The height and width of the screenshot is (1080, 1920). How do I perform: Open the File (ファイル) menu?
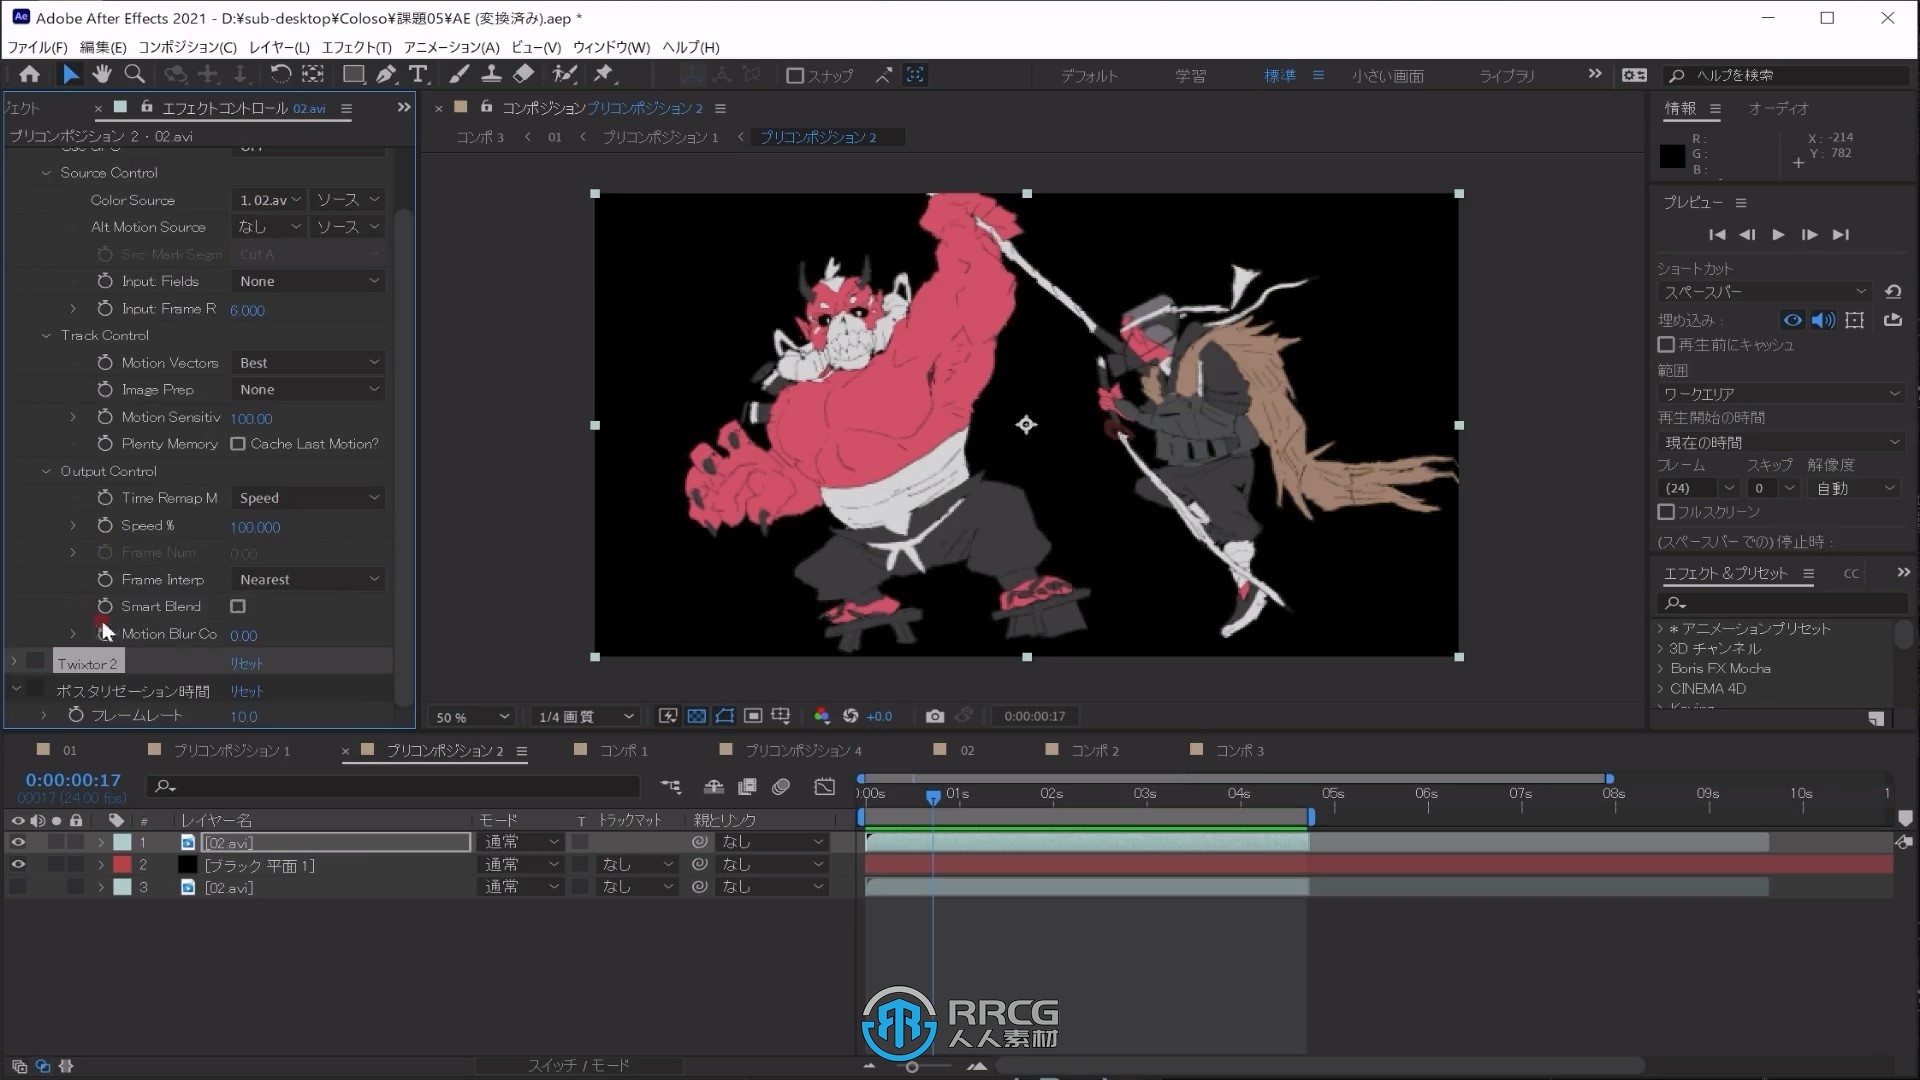(x=37, y=47)
